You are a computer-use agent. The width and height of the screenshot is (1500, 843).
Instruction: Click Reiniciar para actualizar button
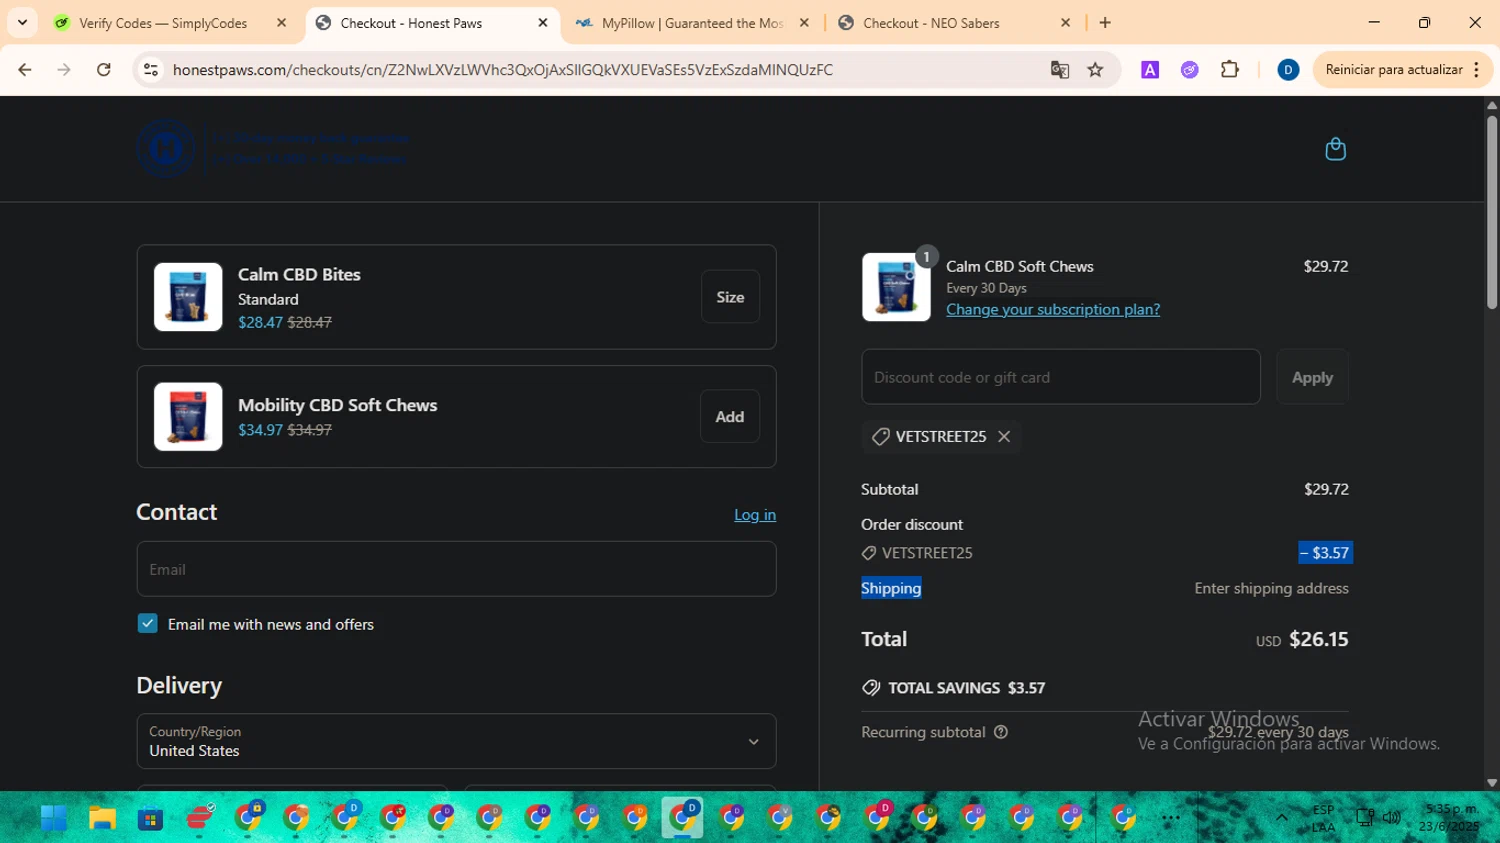(1394, 70)
